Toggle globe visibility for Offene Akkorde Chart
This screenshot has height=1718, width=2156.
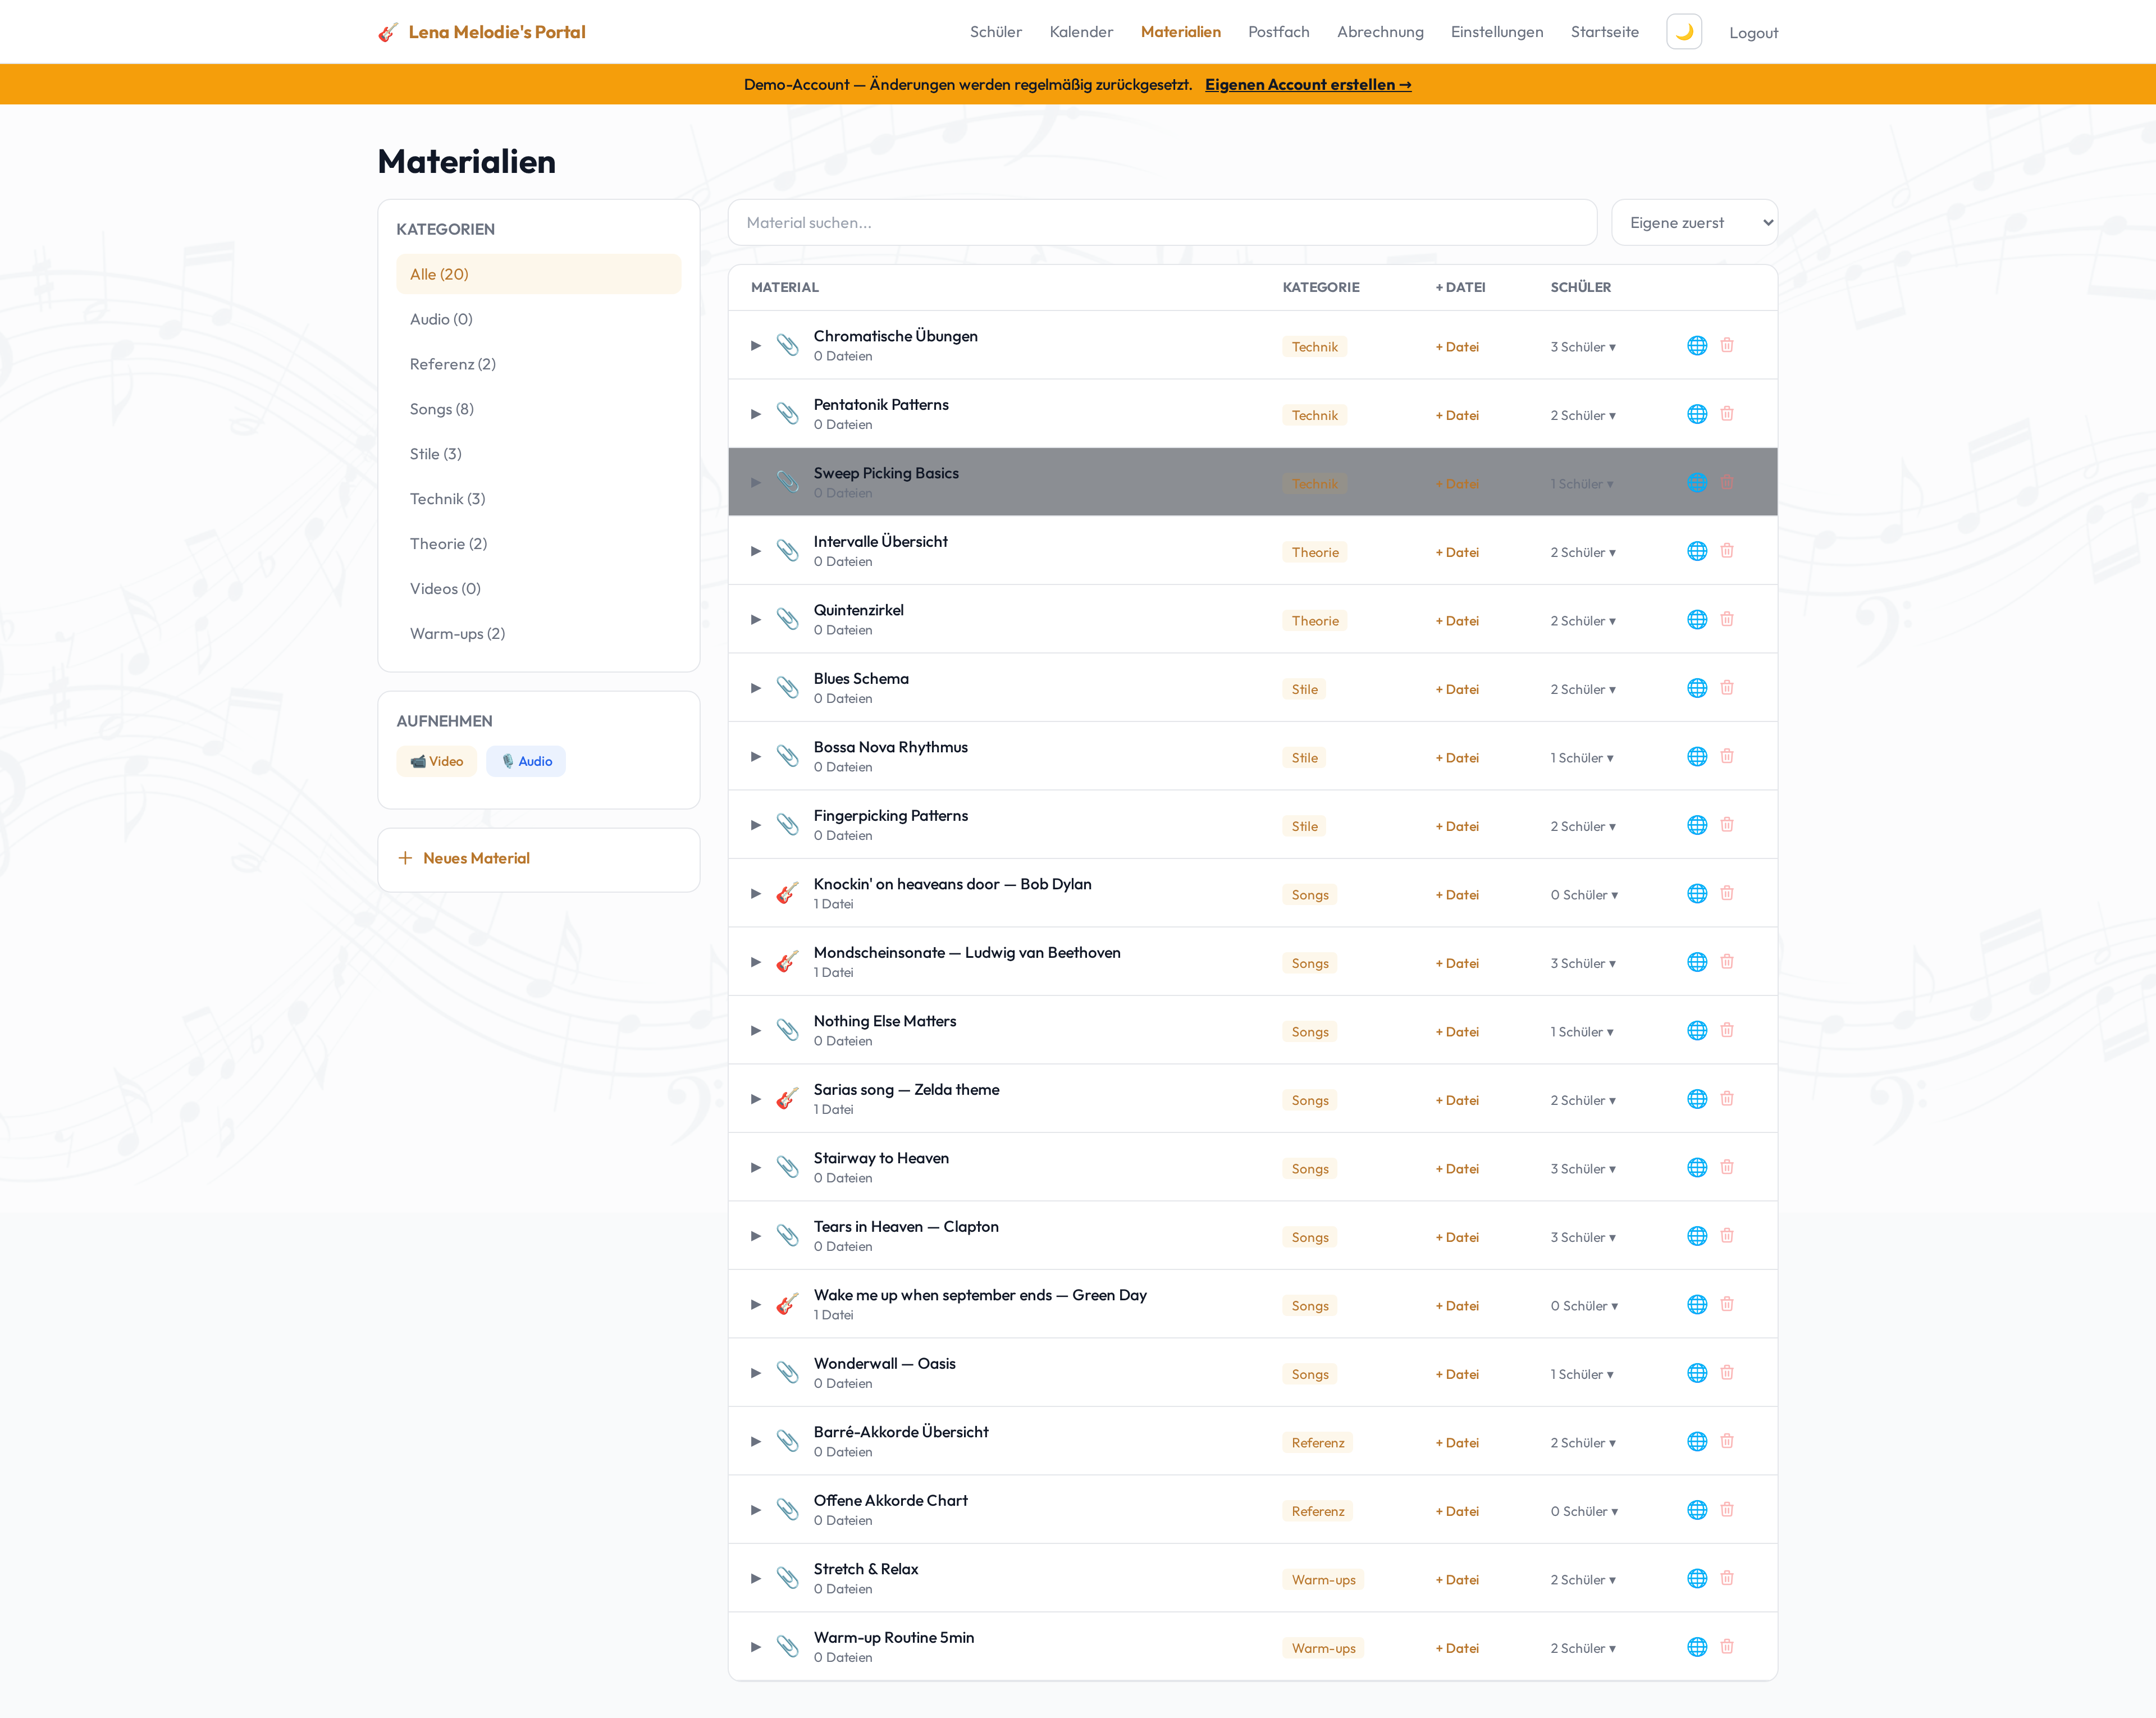[x=1696, y=1510]
